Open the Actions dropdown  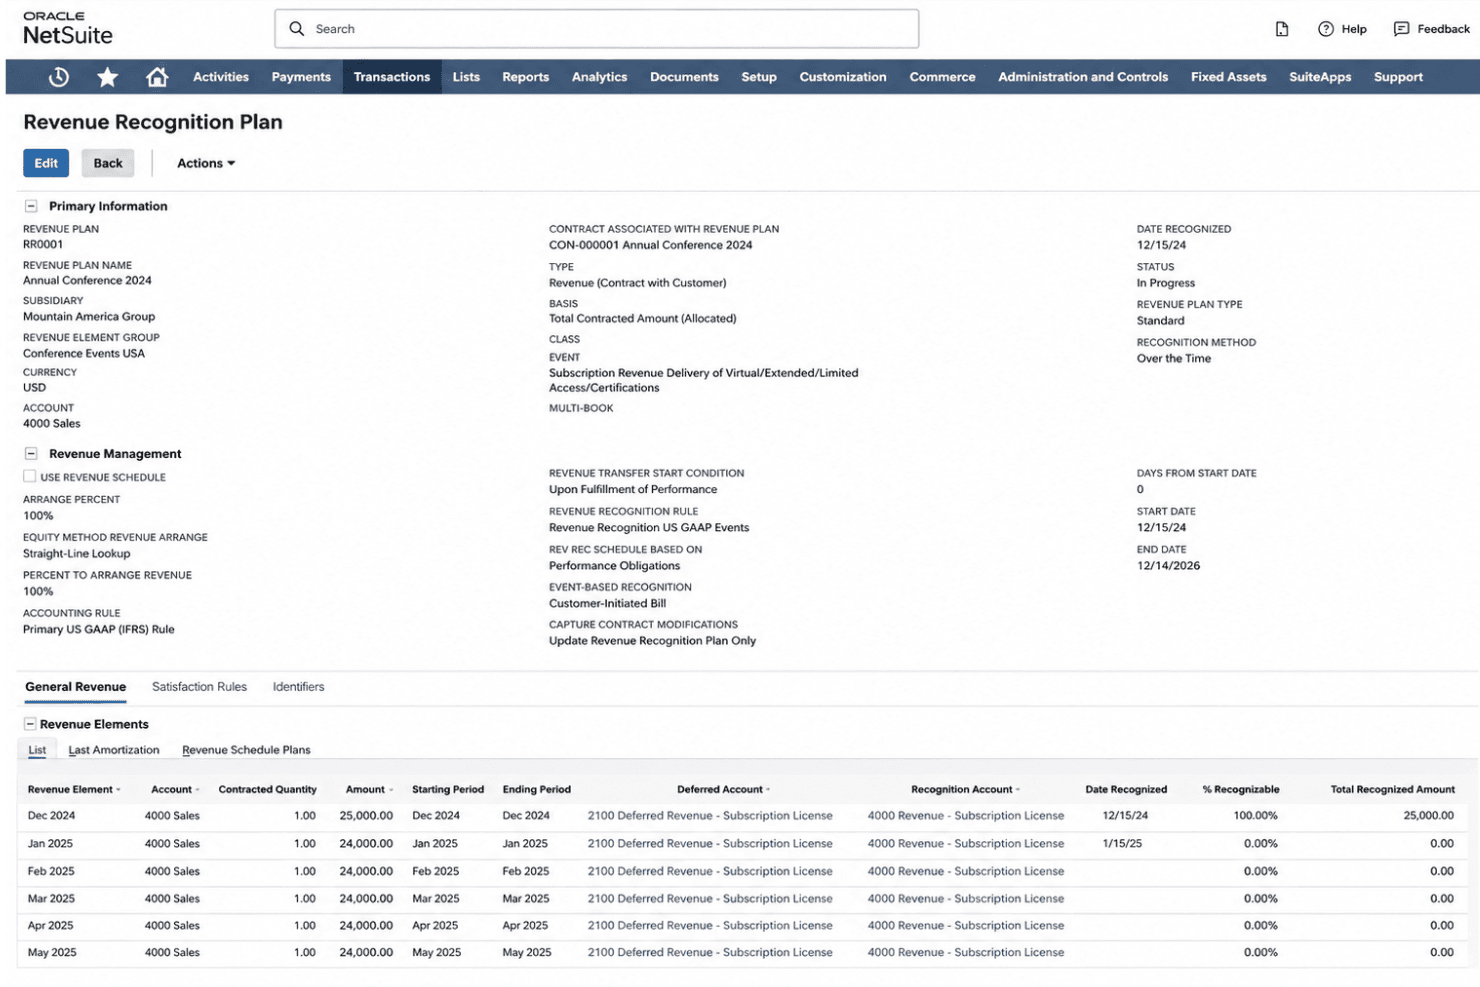pos(206,163)
